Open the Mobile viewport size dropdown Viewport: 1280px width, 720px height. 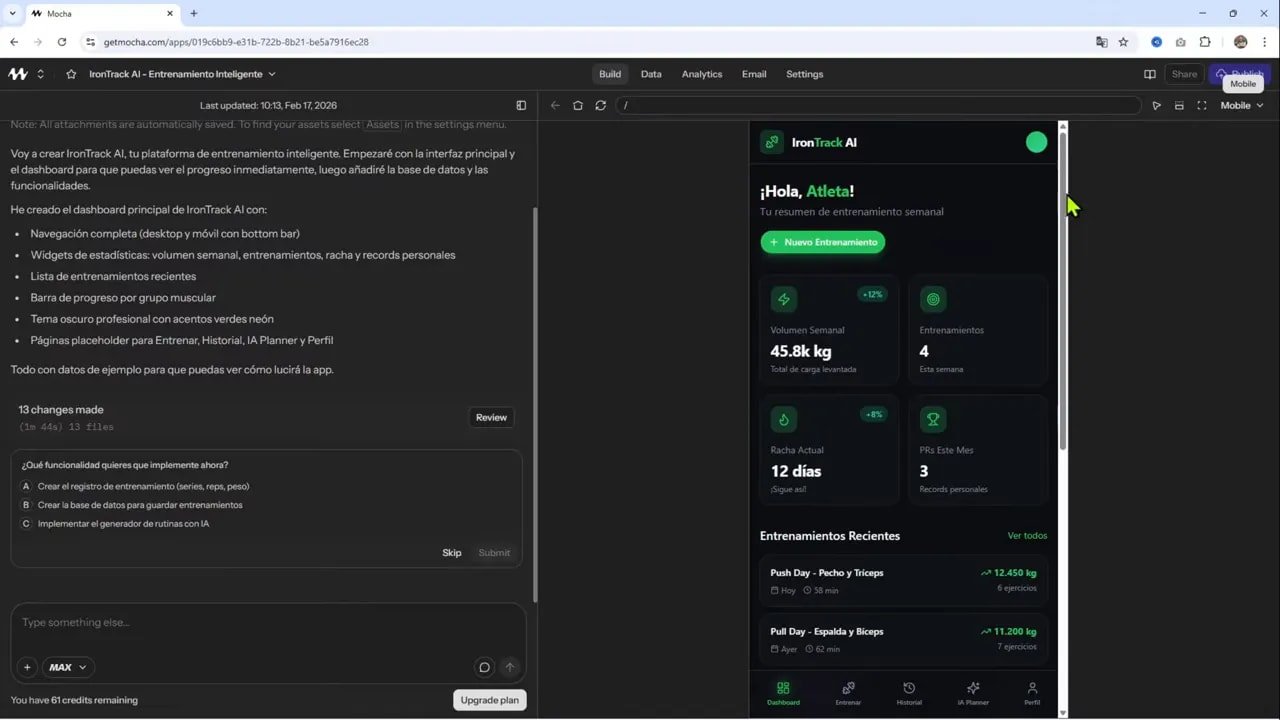[x=1240, y=105]
